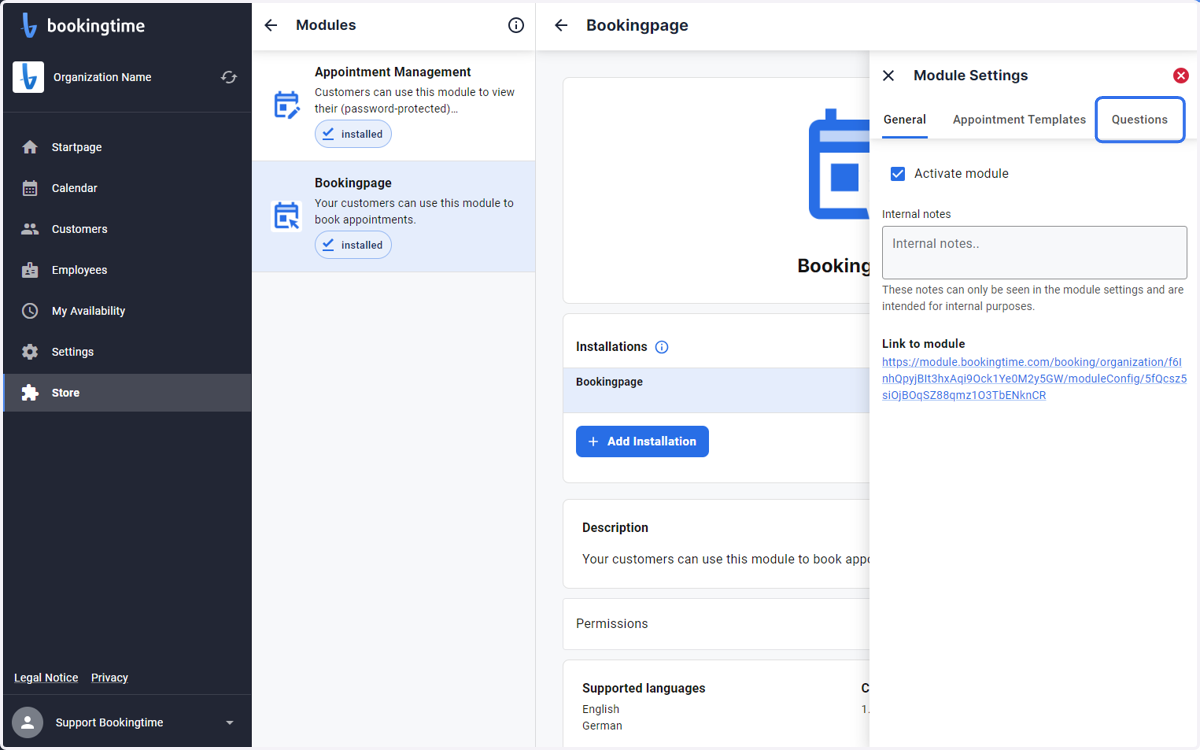Select the Appointment Management module
This screenshot has width=1200, height=750.
click(x=393, y=105)
